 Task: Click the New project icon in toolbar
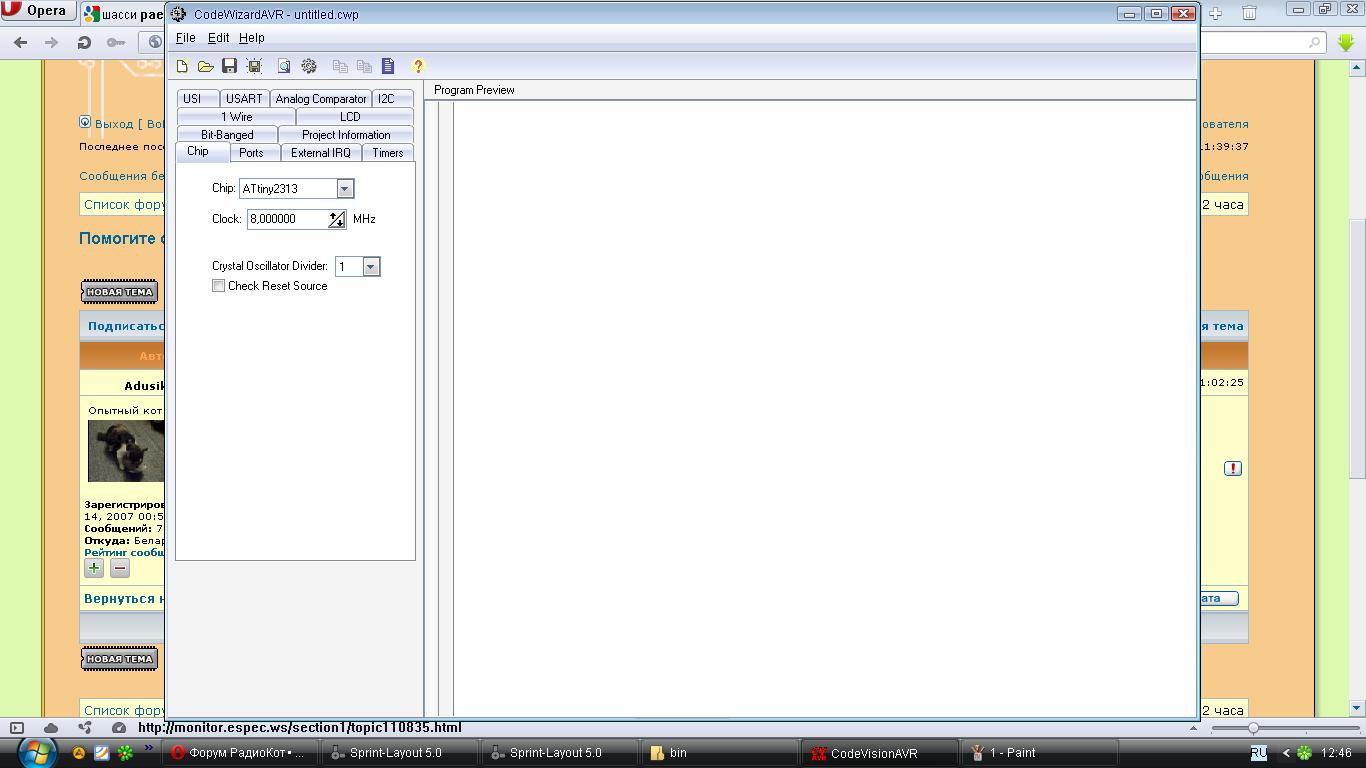click(x=182, y=66)
